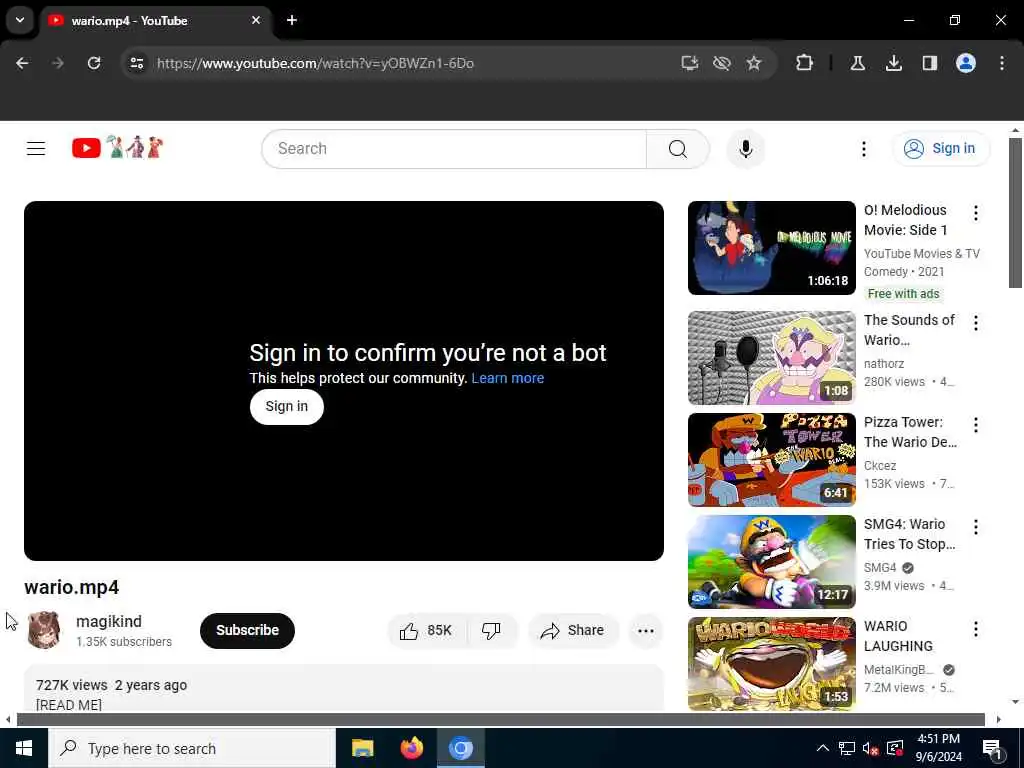The width and height of the screenshot is (1024, 768).
Task: Open the notification center icon
Action: pos(993,748)
